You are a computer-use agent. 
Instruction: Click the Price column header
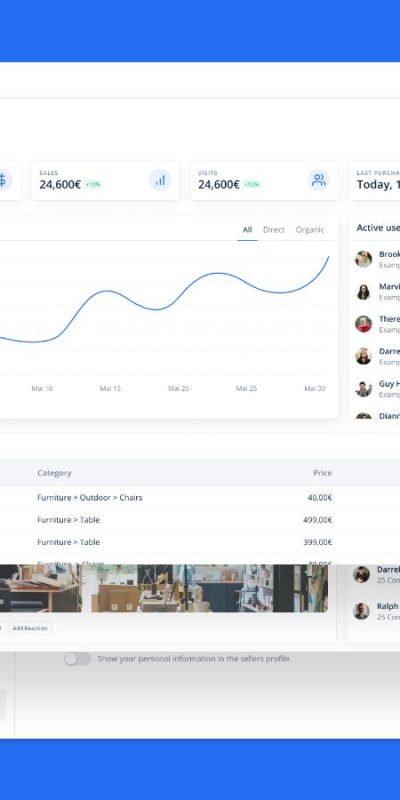click(322, 473)
